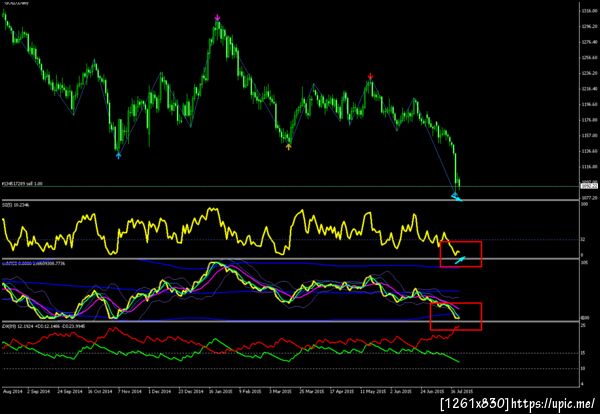Click the 1296.20 price axis label

[x=589, y=26]
